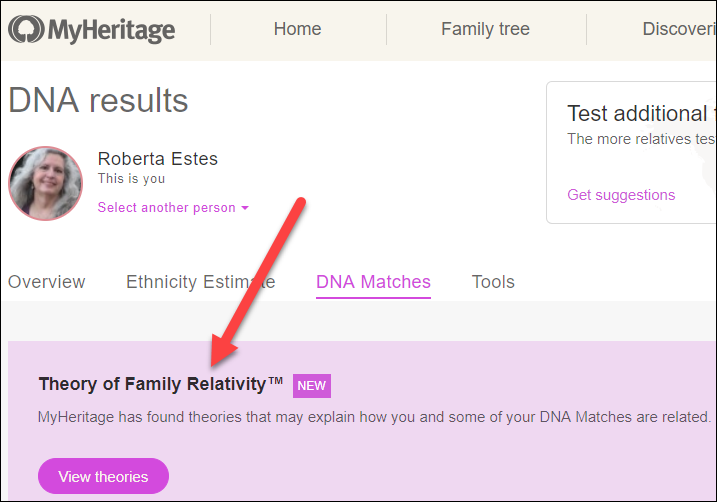The image size is (717, 502).
Task: Click the theories description text in banner
Action: (x=374, y=416)
